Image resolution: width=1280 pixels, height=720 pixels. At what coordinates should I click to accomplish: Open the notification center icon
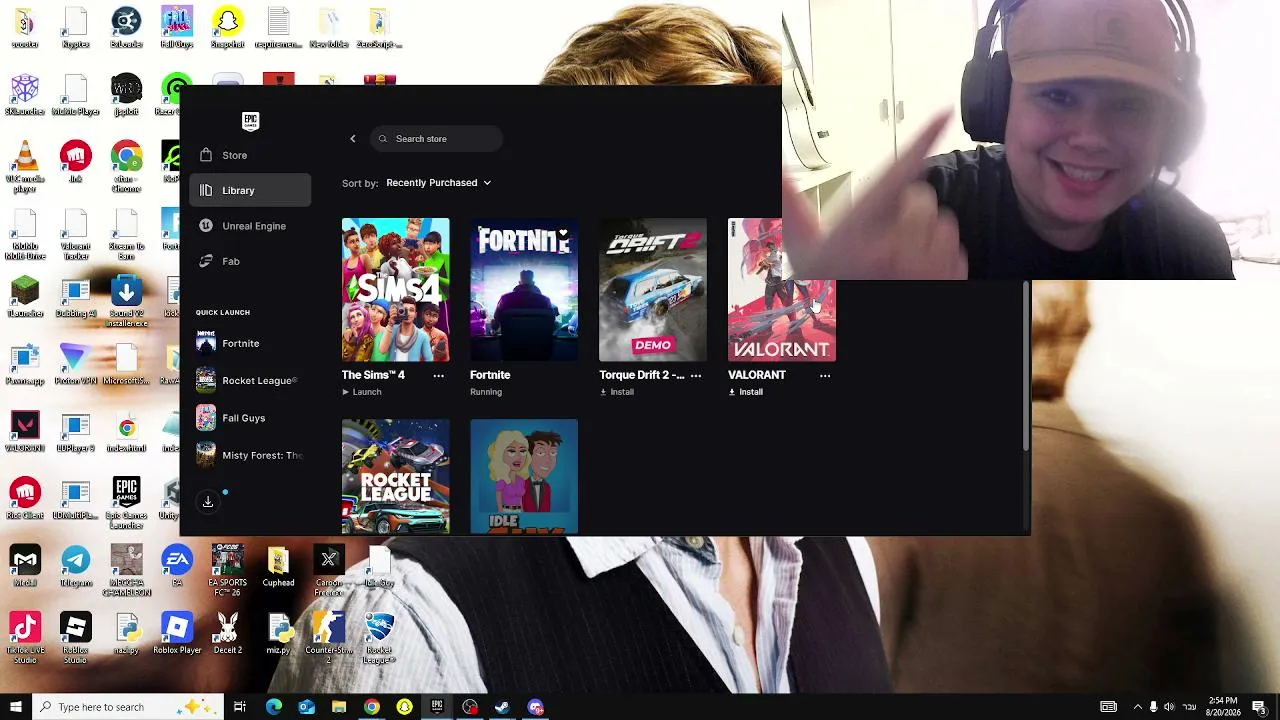pos(1259,707)
